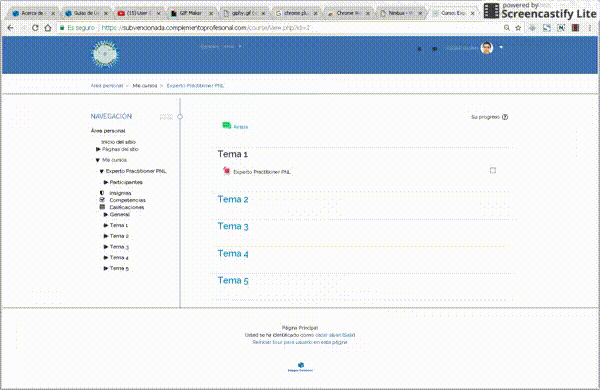Expand Tema 1 arrow in navigation tree
This screenshot has height=390, width=600.
click(106, 225)
